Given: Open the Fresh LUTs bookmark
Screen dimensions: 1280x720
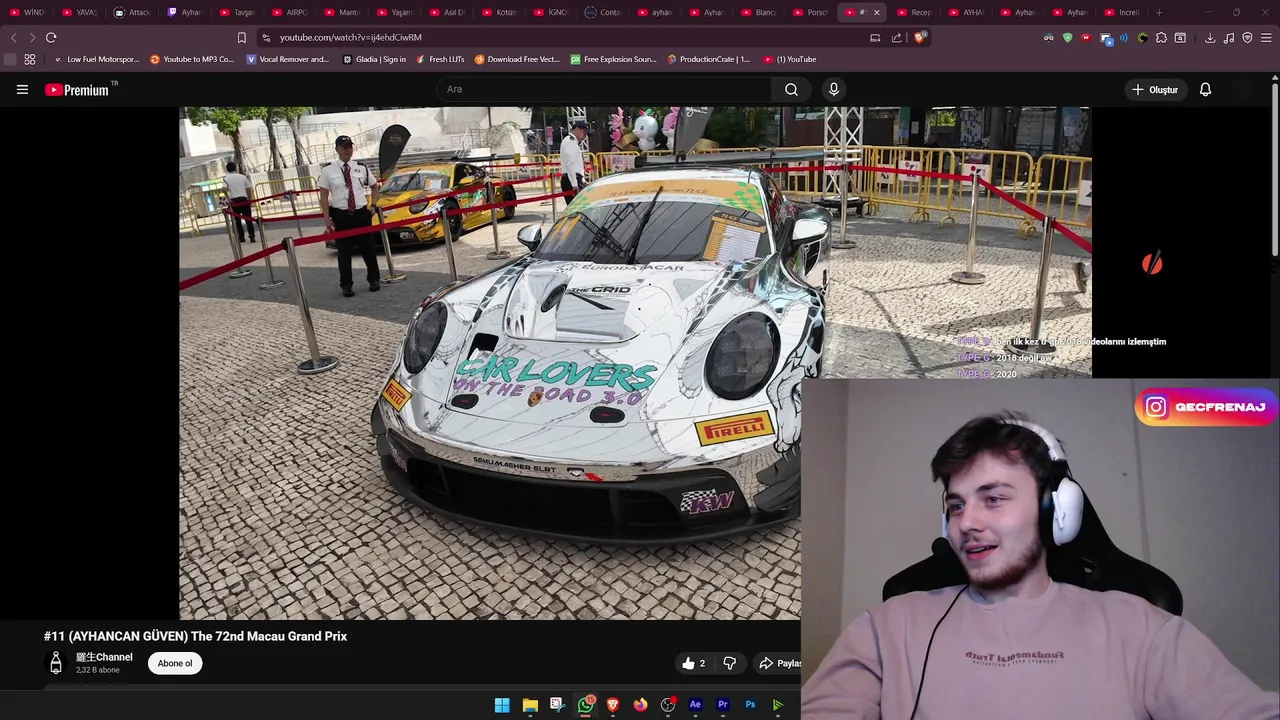Looking at the screenshot, I should point(440,59).
